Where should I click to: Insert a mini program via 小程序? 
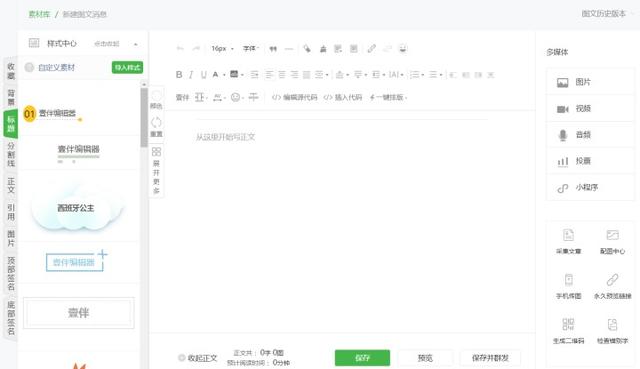tap(590, 187)
